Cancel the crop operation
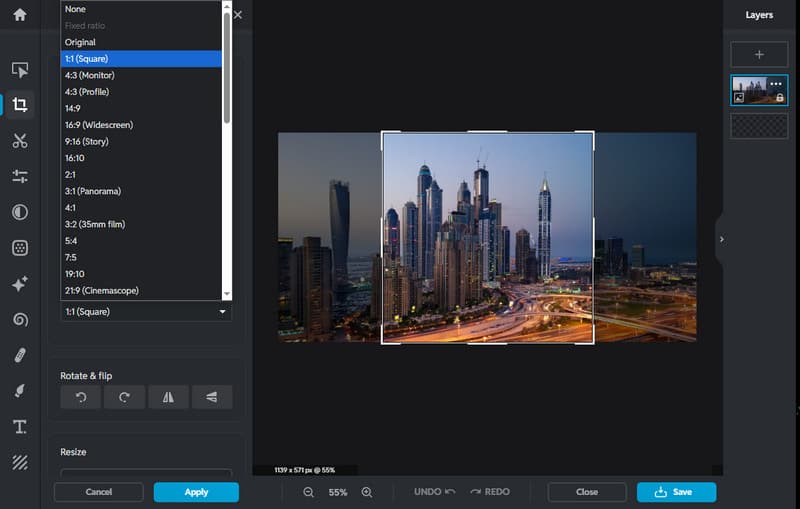The height and width of the screenshot is (509, 800). click(98, 492)
